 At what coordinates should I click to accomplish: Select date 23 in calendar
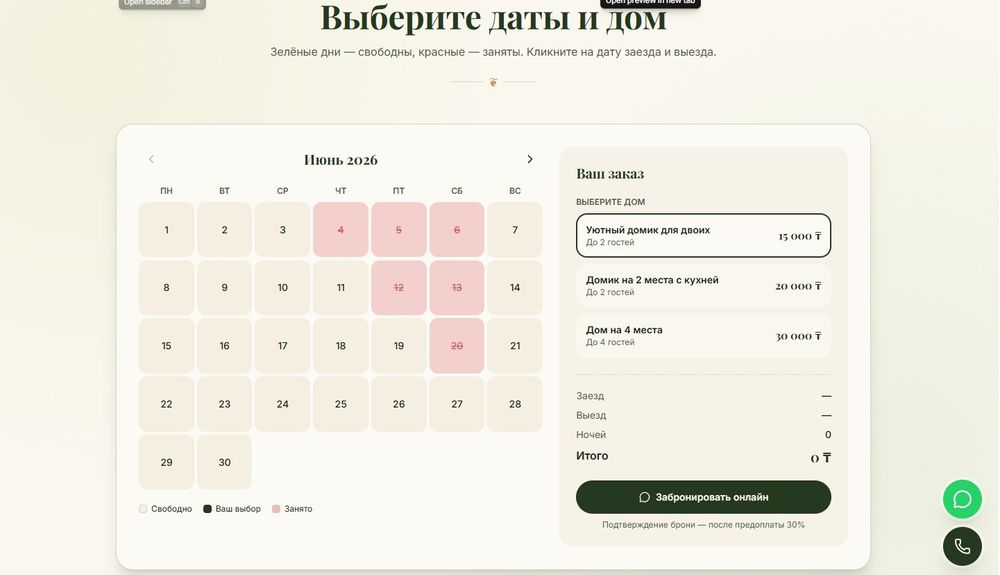(x=224, y=404)
